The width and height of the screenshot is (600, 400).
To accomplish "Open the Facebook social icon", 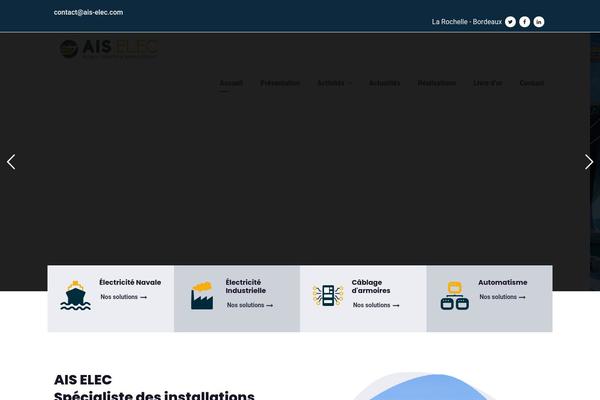I will coord(525,22).
